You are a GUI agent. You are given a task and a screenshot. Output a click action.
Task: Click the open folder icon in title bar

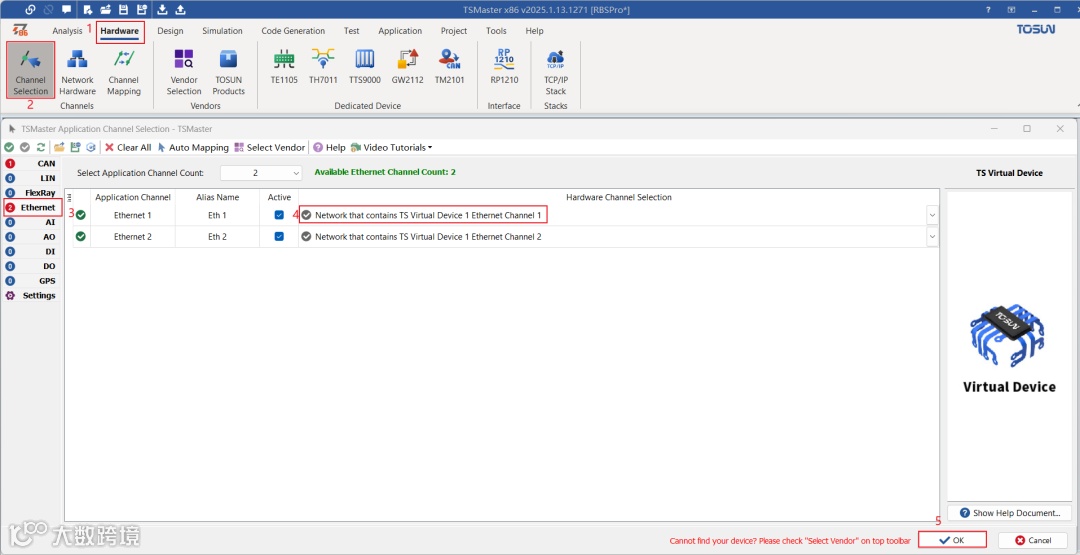(105, 10)
